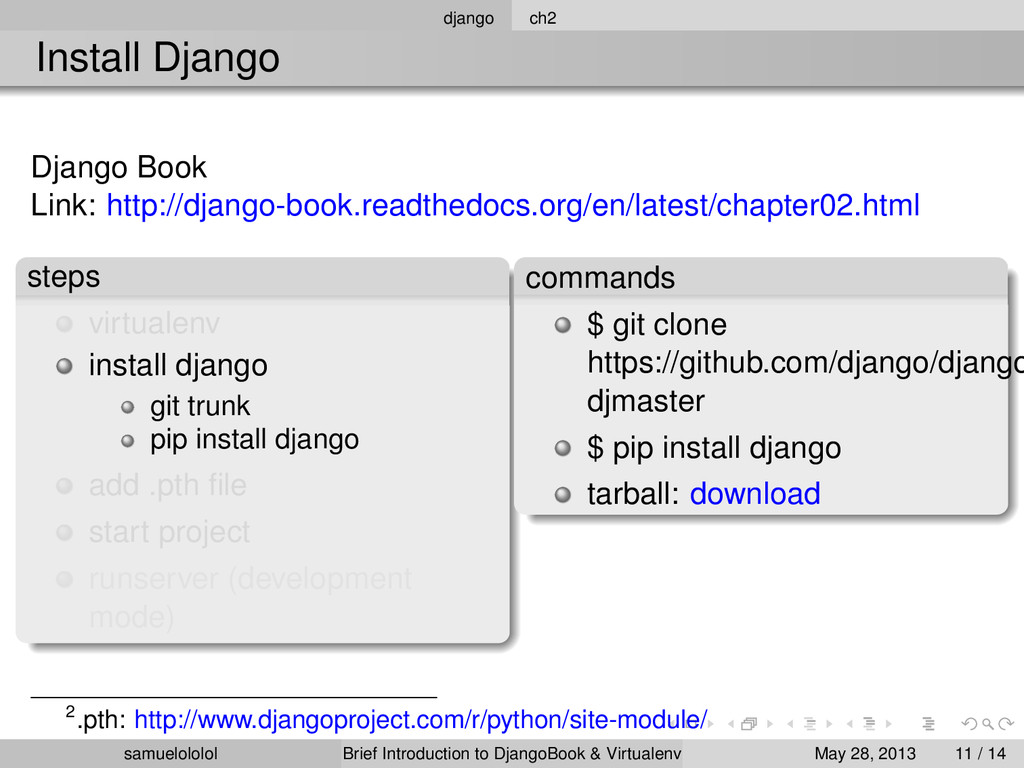Image resolution: width=1024 pixels, height=768 pixels.
Task: Click the 'commands' block heading
Action: click(x=600, y=278)
